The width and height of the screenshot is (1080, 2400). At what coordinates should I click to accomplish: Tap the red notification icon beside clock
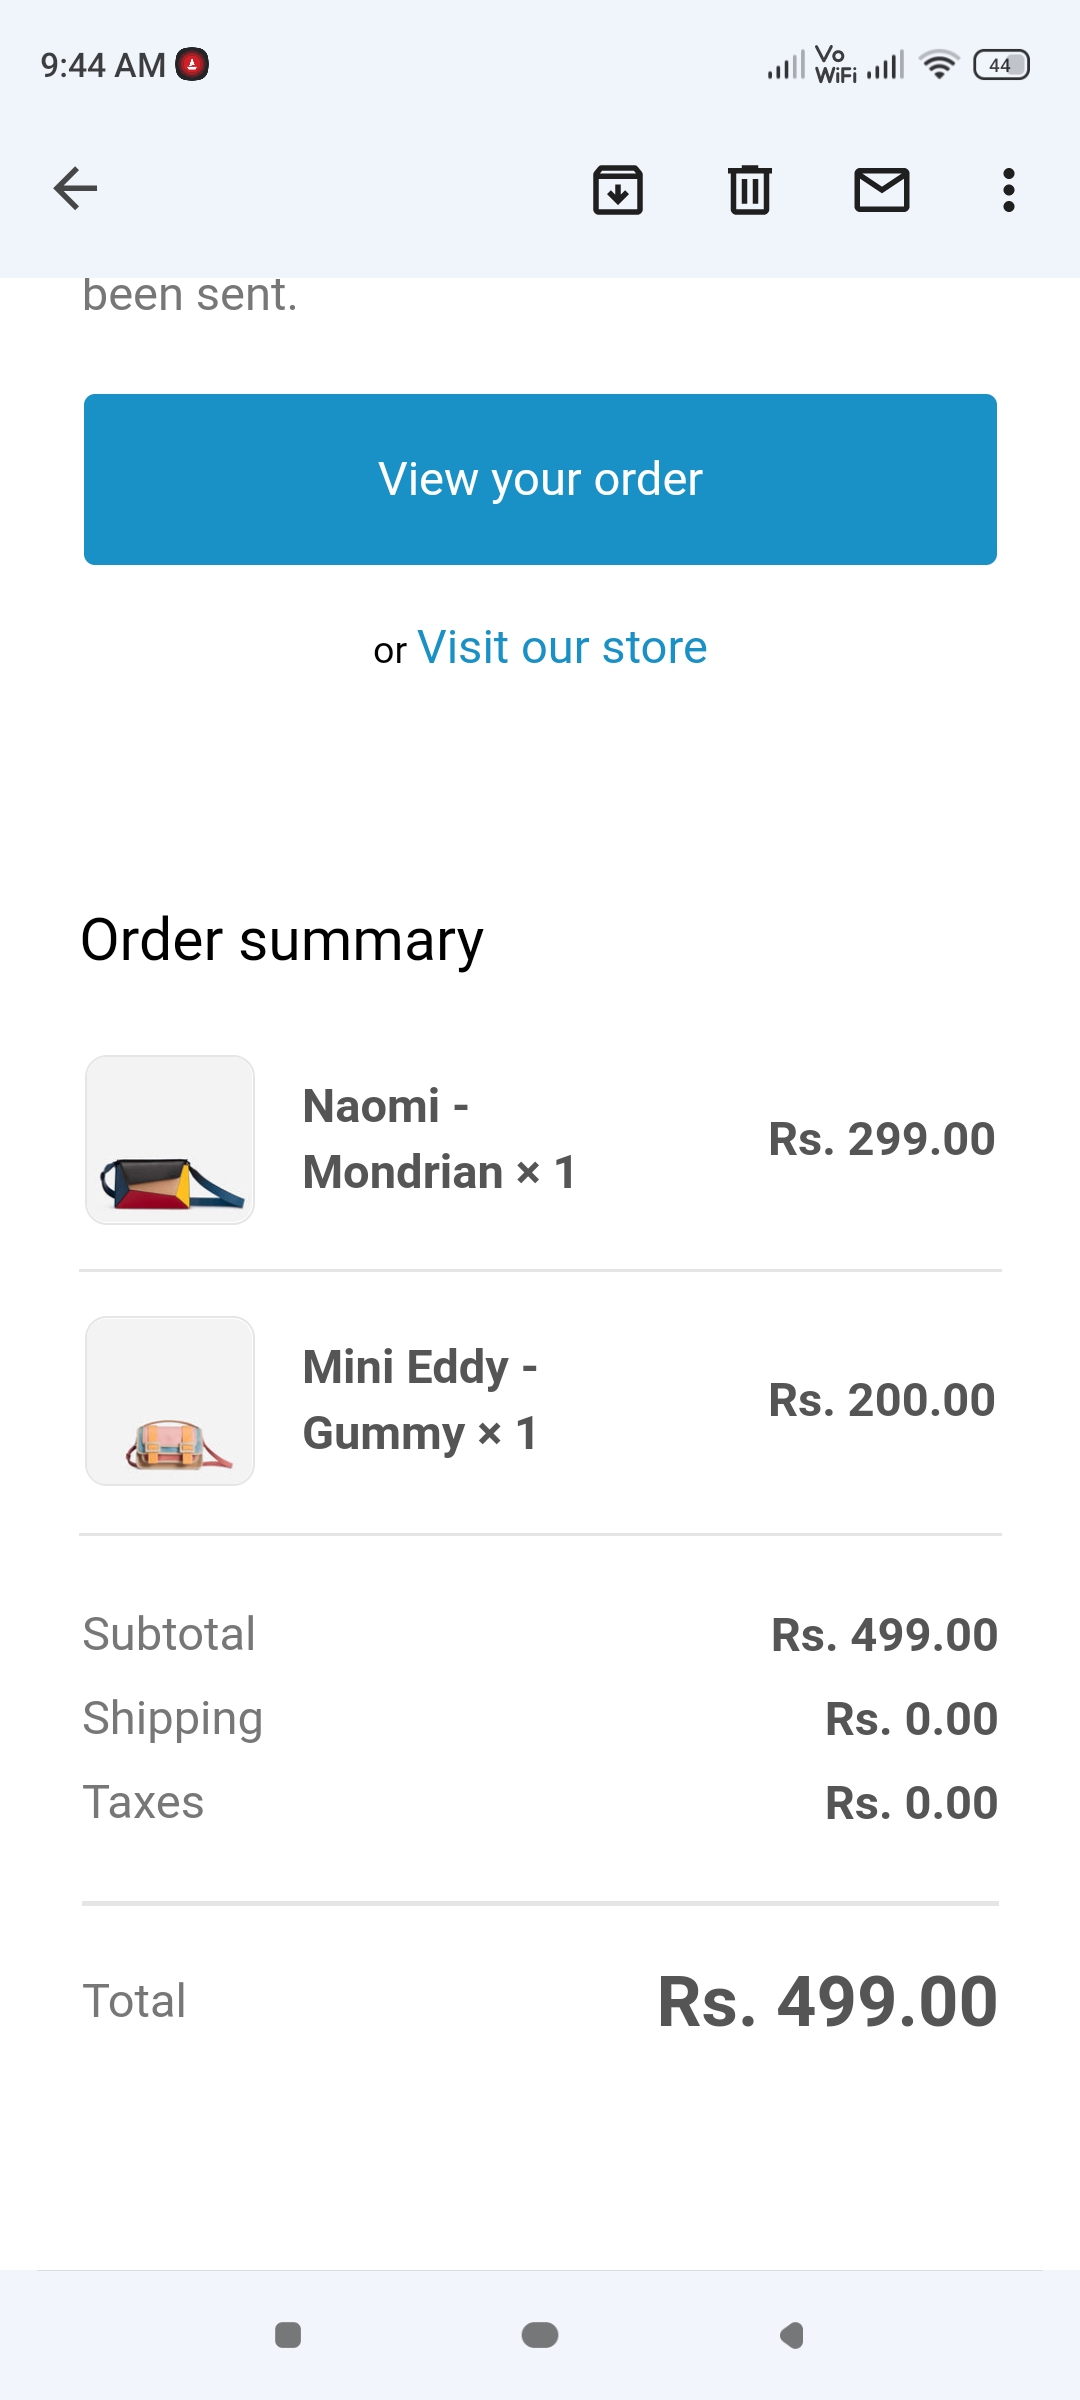[x=192, y=65]
